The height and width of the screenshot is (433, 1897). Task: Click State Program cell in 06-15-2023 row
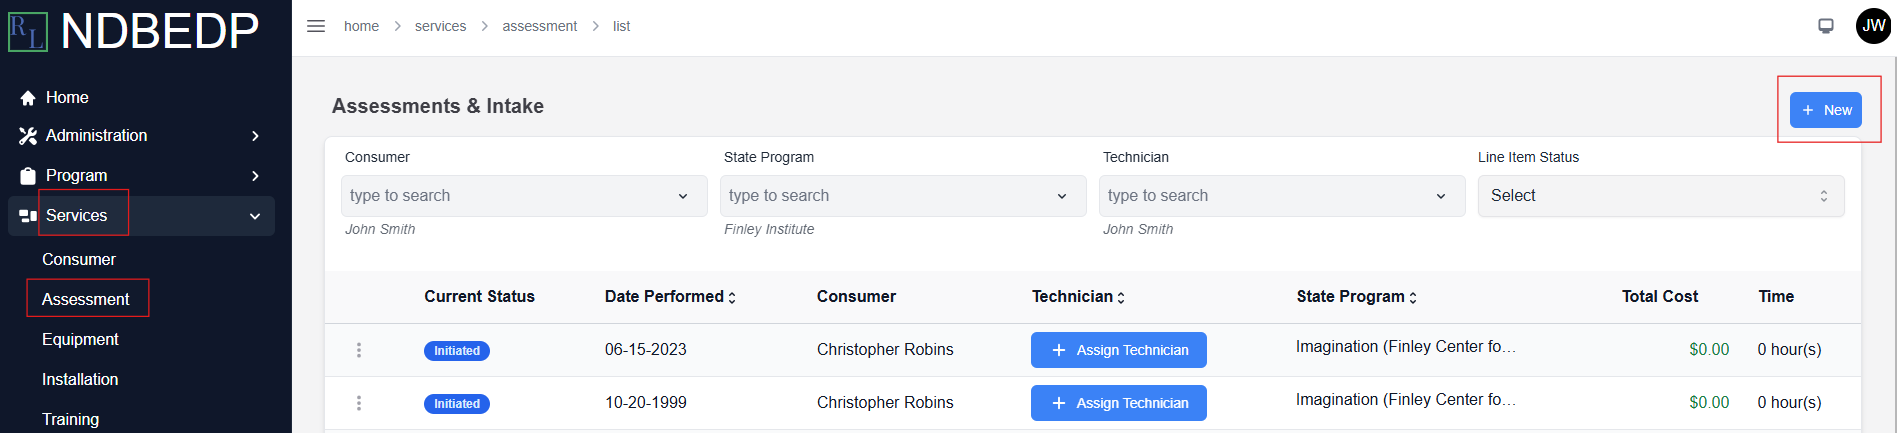[x=1406, y=347]
